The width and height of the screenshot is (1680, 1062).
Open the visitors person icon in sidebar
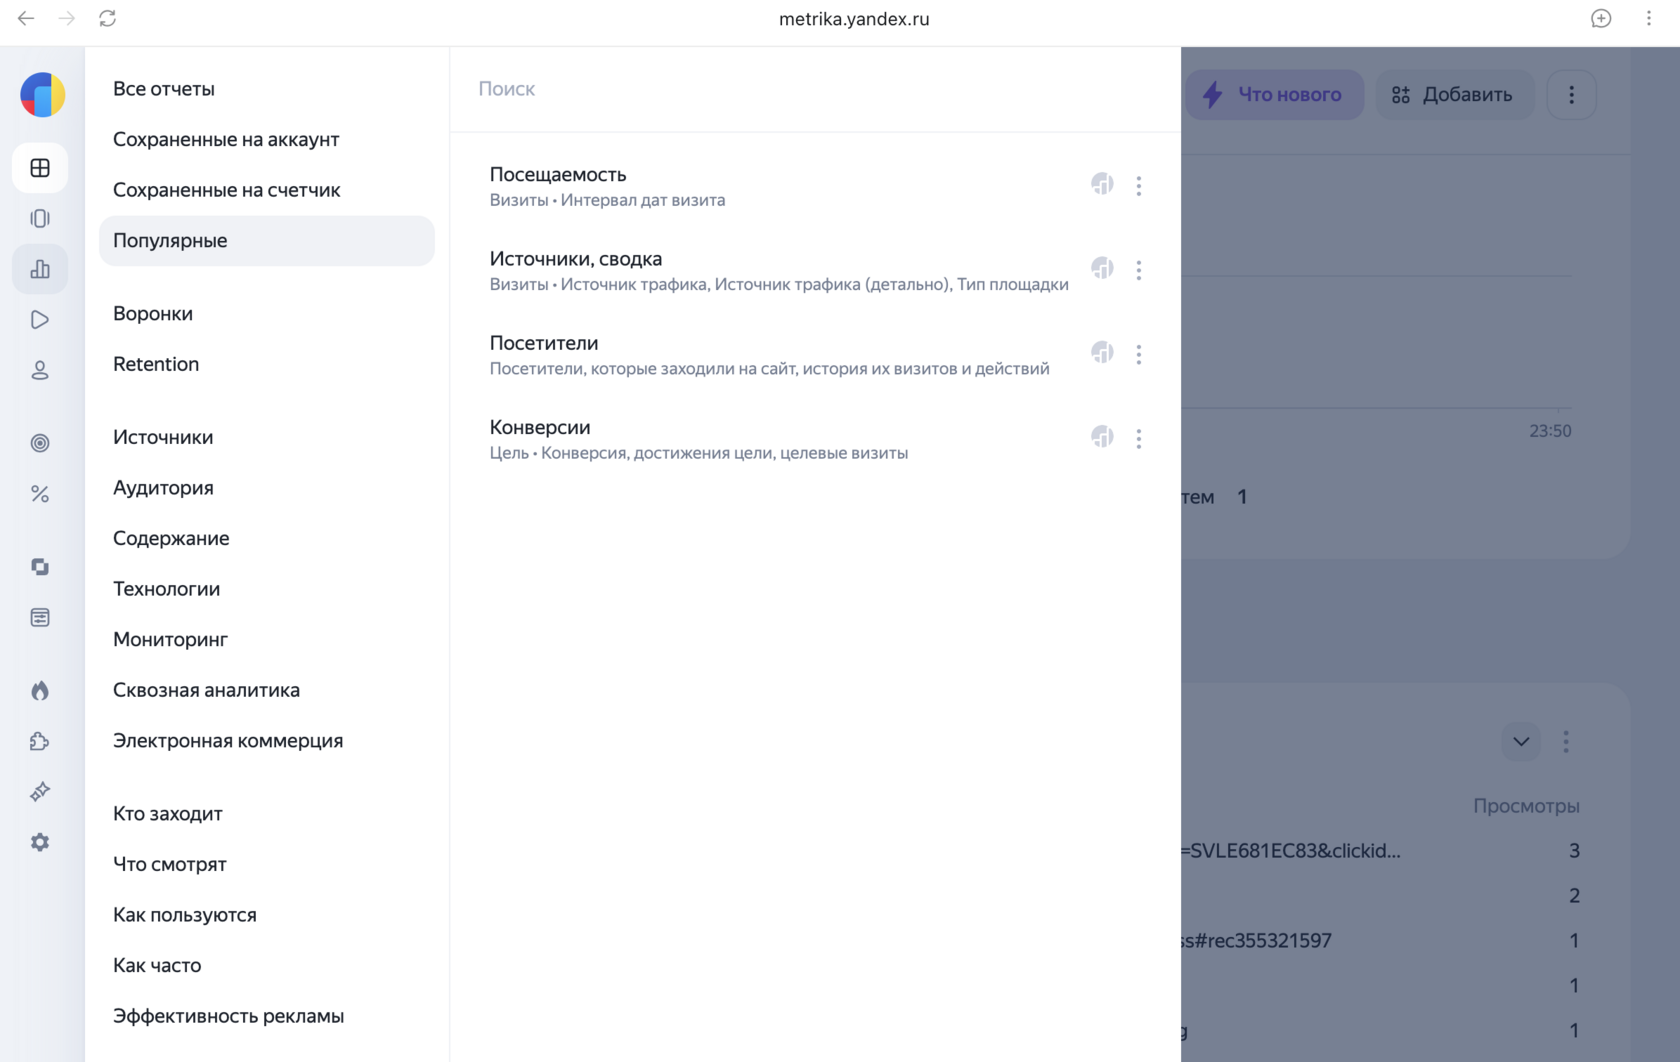[40, 371]
